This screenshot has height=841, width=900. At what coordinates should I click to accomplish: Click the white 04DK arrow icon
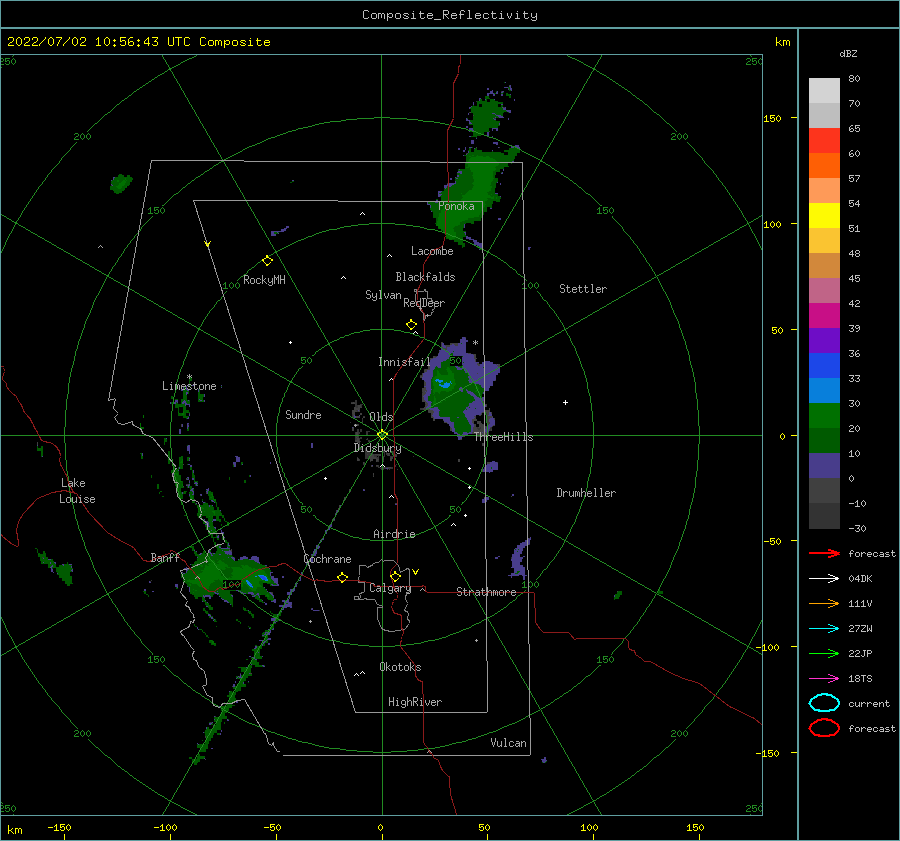824,579
